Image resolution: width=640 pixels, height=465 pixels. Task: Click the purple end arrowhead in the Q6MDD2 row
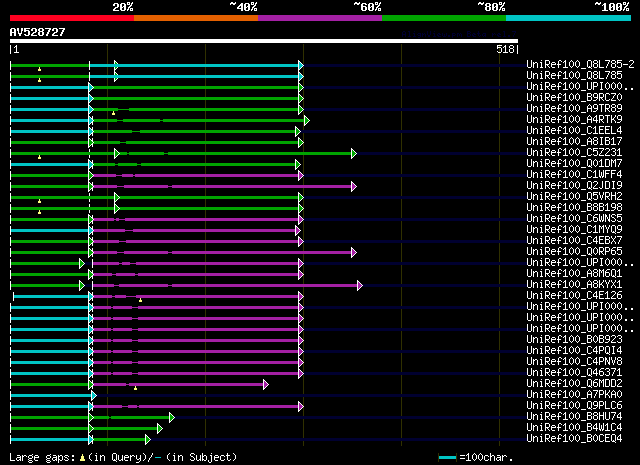[266, 385]
